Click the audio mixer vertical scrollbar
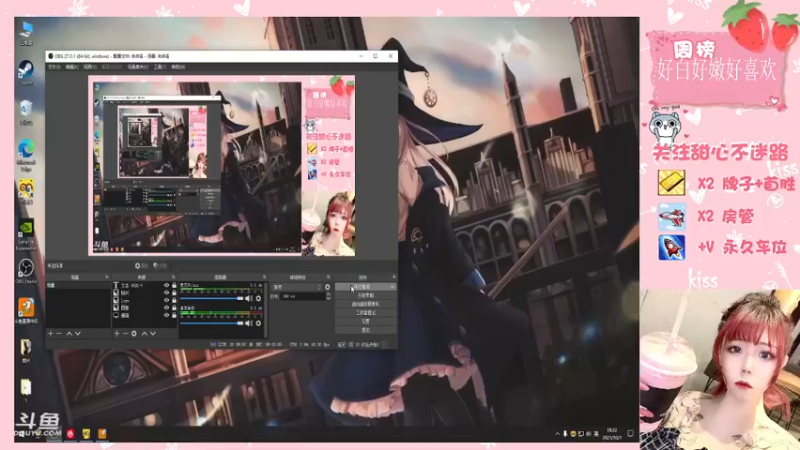800x450 pixels. click(265, 309)
